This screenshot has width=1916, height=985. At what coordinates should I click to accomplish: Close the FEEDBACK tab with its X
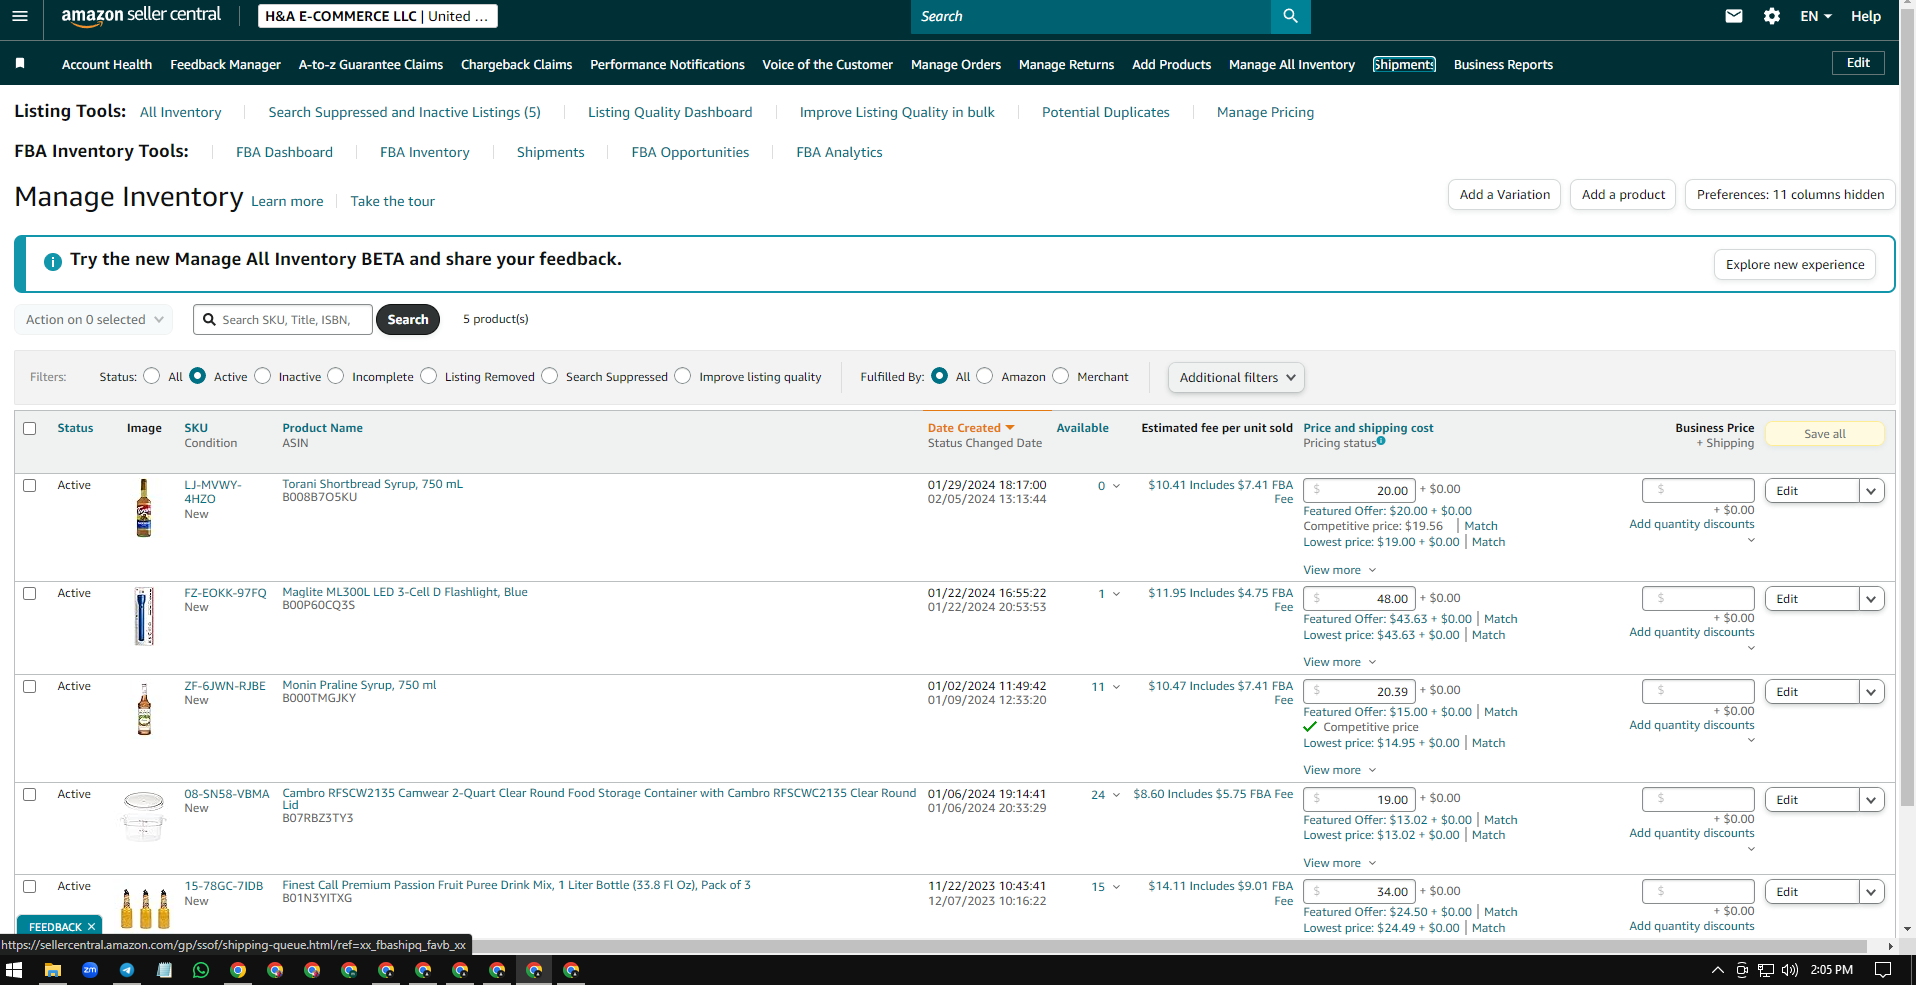click(x=91, y=927)
